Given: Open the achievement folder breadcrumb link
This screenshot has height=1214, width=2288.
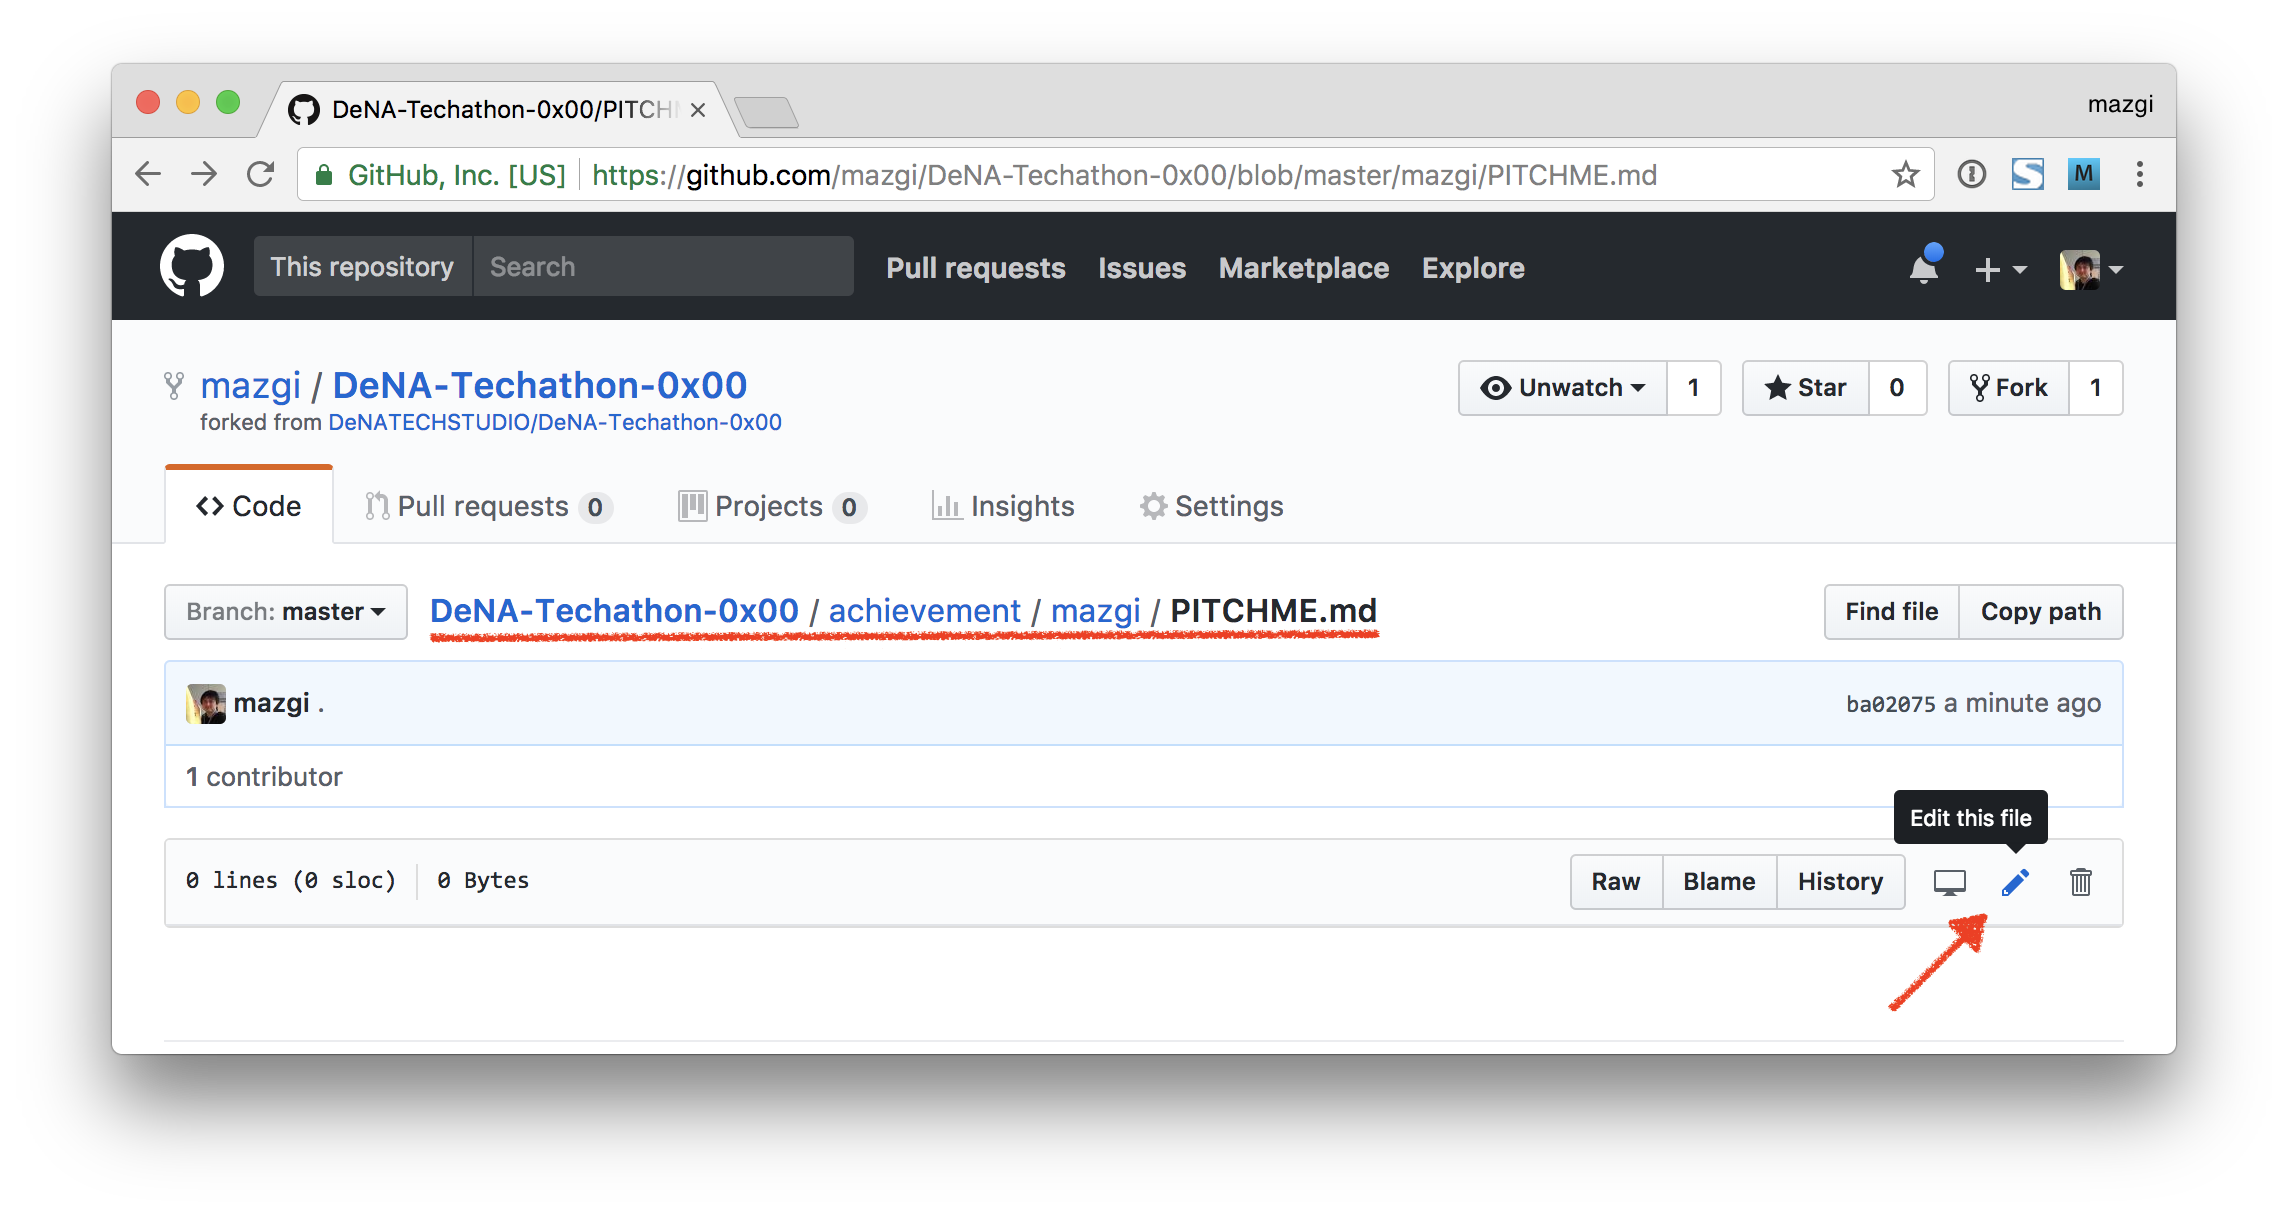Looking at the screenshot, I should (x=924, y=611).
